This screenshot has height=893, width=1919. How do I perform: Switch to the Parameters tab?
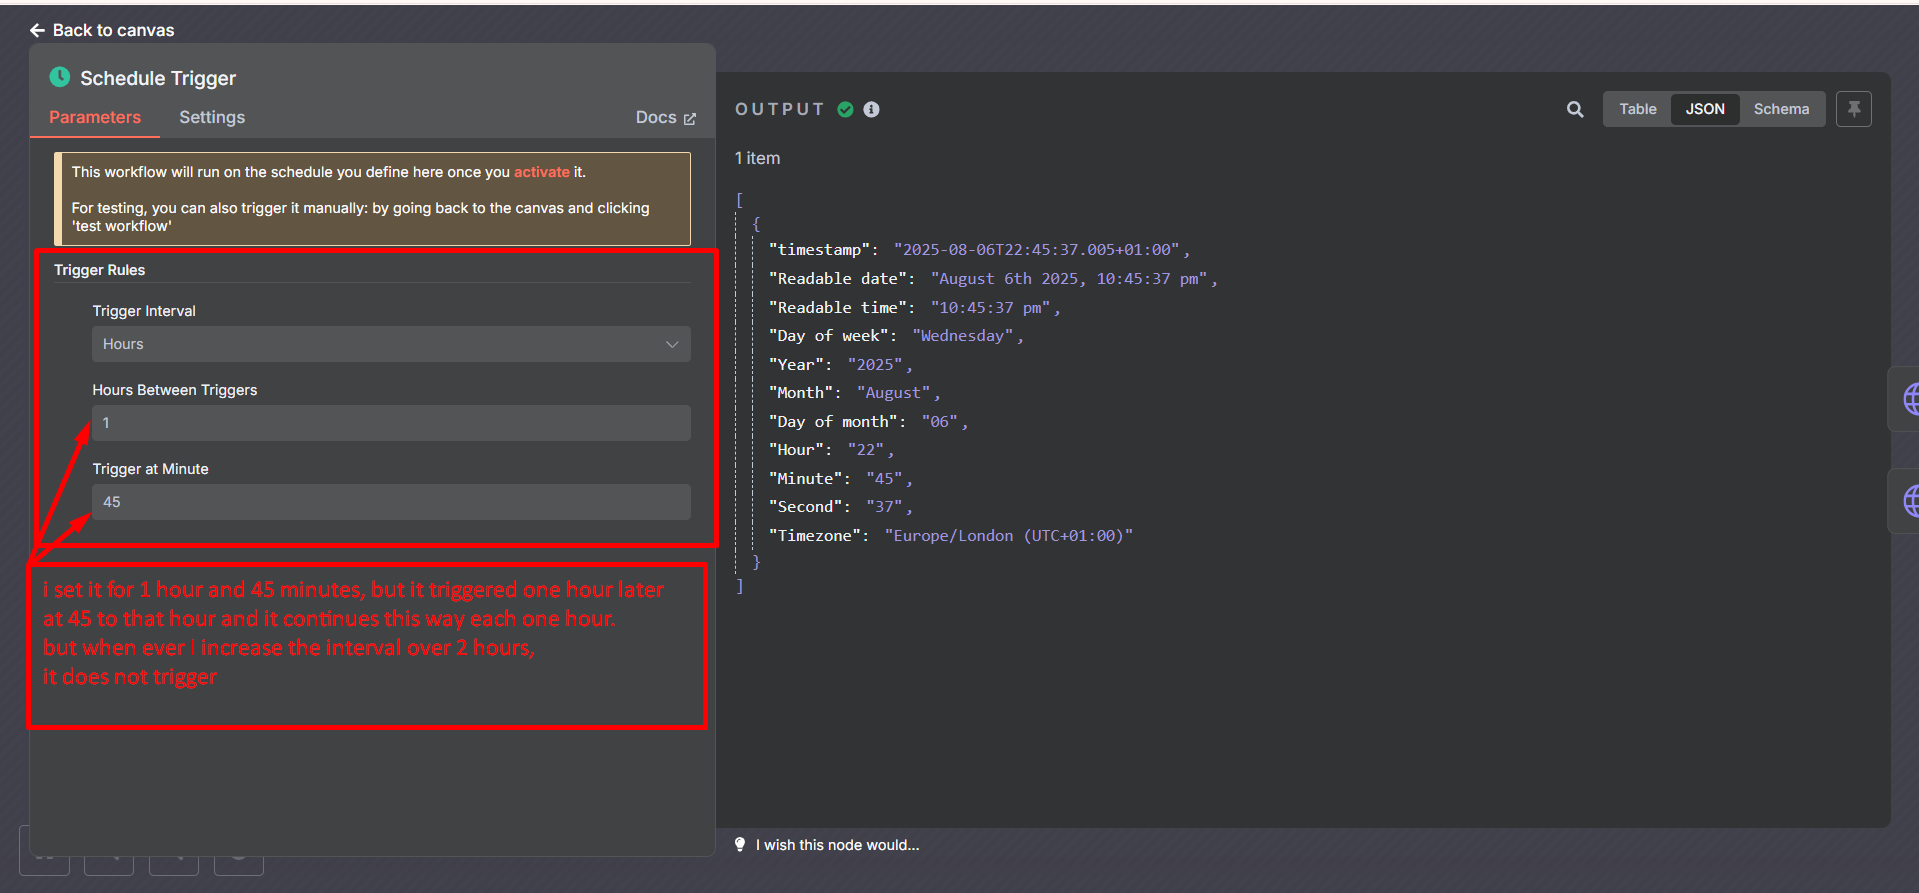click(95, 117)
